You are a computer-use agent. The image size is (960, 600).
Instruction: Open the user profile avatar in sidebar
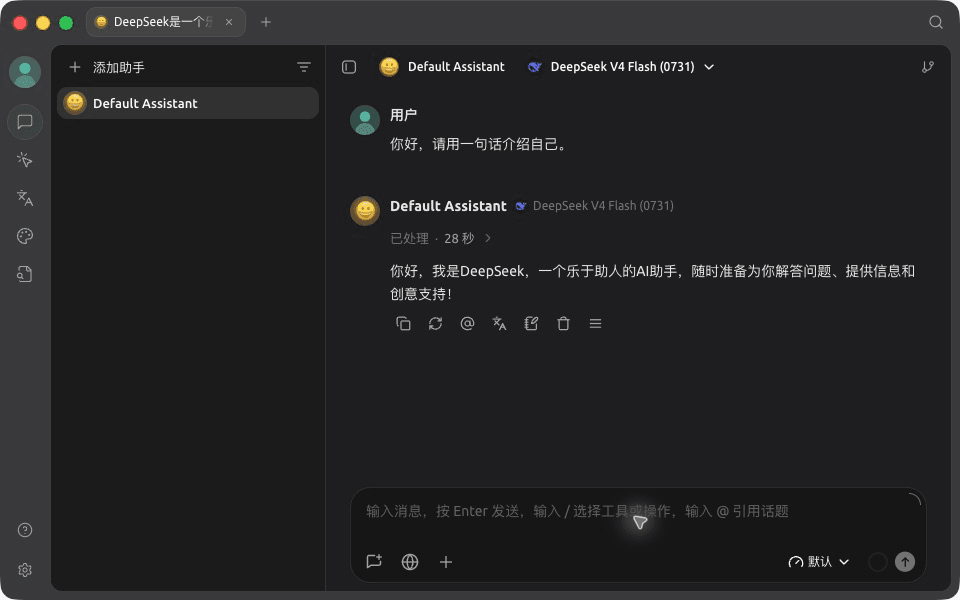click(x=25, y=72)
